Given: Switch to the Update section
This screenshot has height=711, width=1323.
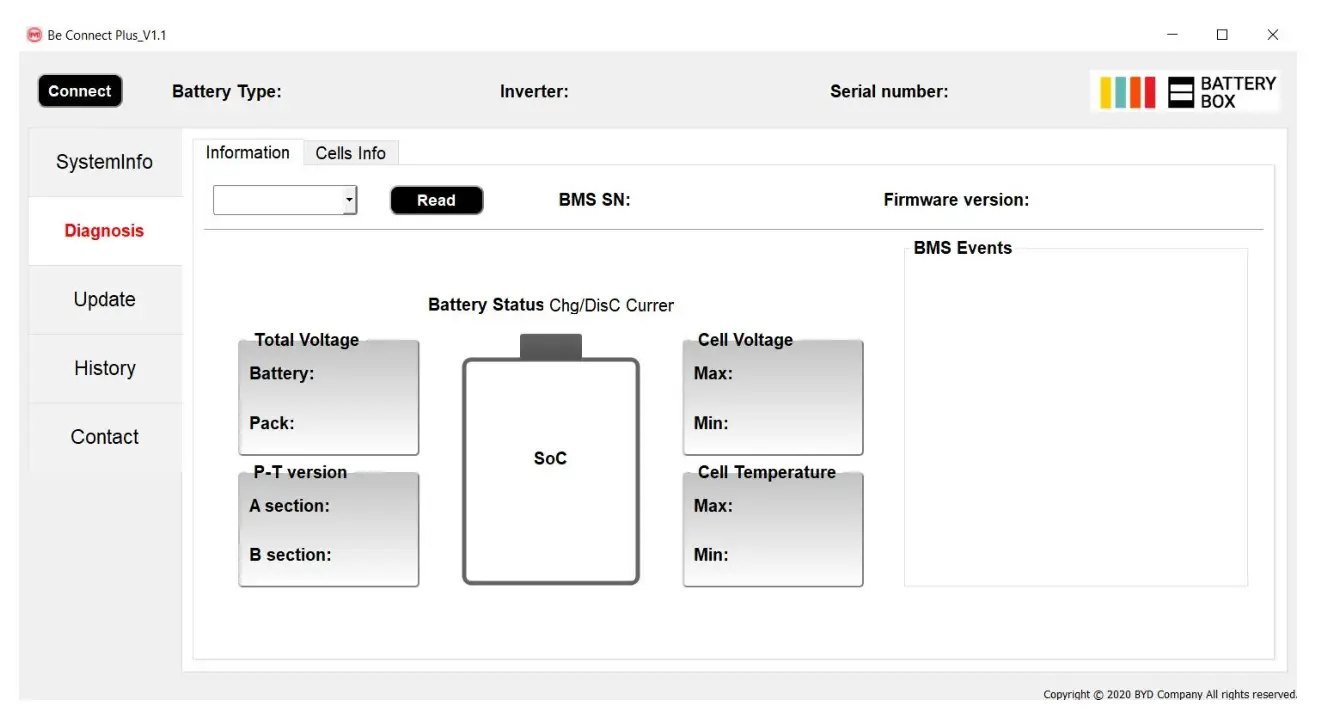Looking at the screenshot, I should tap(104, 299).
